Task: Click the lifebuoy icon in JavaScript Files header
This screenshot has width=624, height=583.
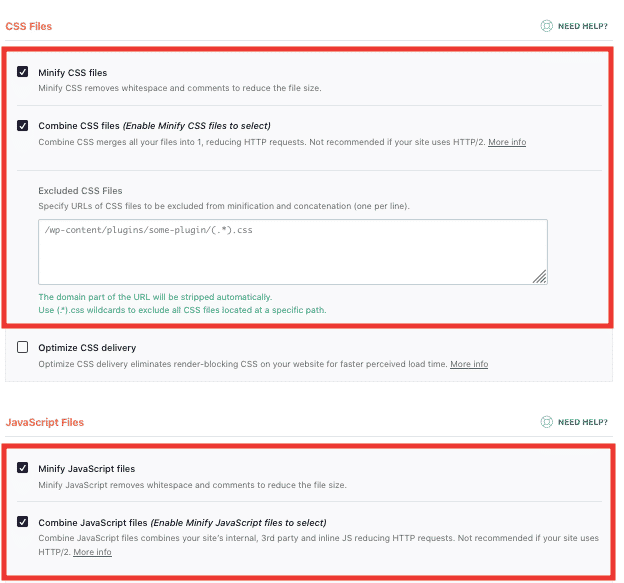Action: [546, 422]
